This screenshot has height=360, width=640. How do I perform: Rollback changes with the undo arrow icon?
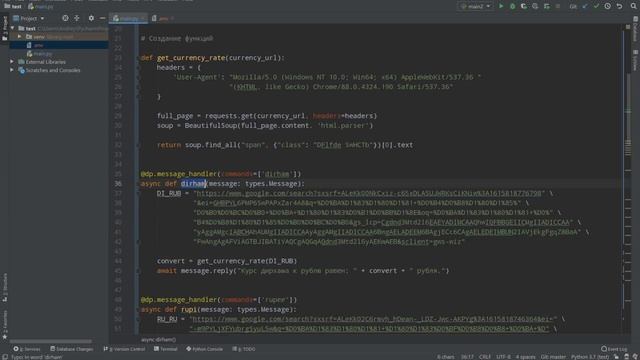[x=619, y=6]
